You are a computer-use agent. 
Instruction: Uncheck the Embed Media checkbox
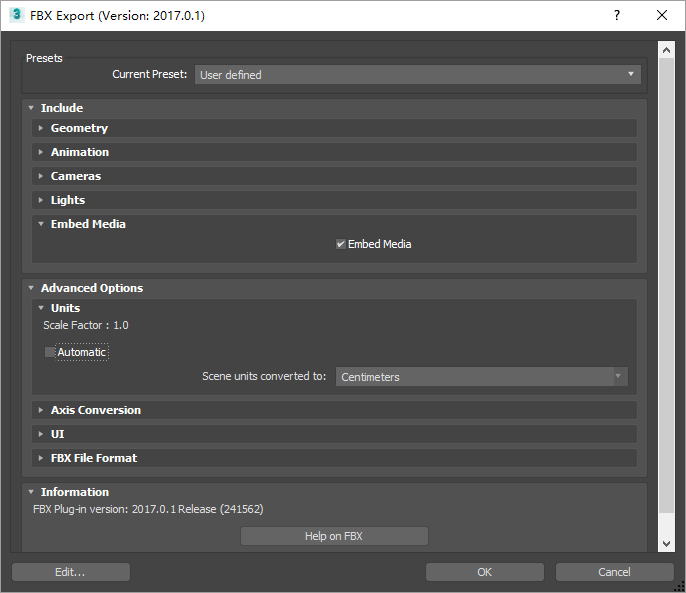[x=341, y=244]
